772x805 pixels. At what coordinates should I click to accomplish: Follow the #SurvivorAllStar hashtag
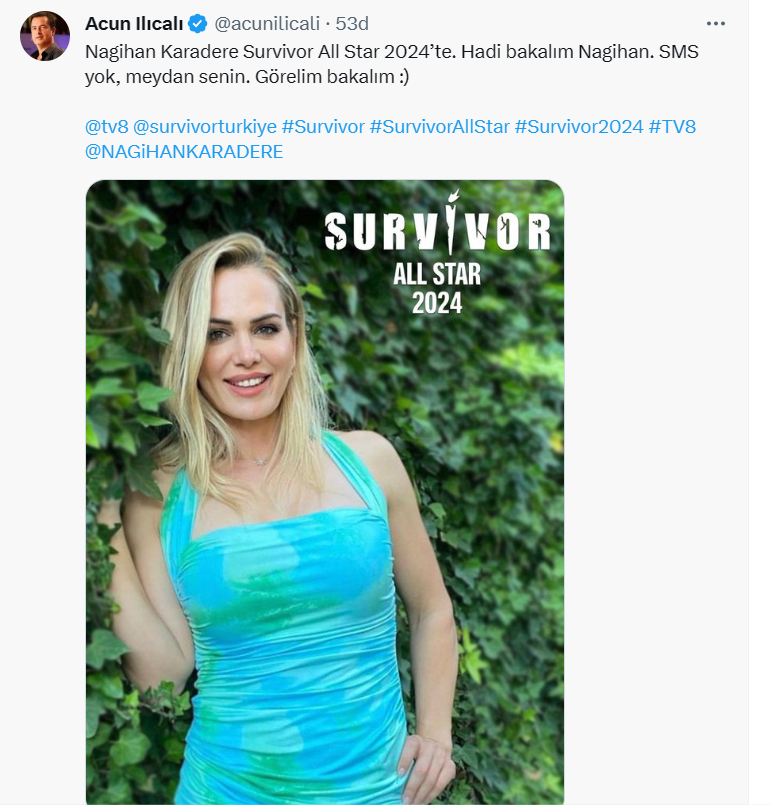[x=439, y=126]
